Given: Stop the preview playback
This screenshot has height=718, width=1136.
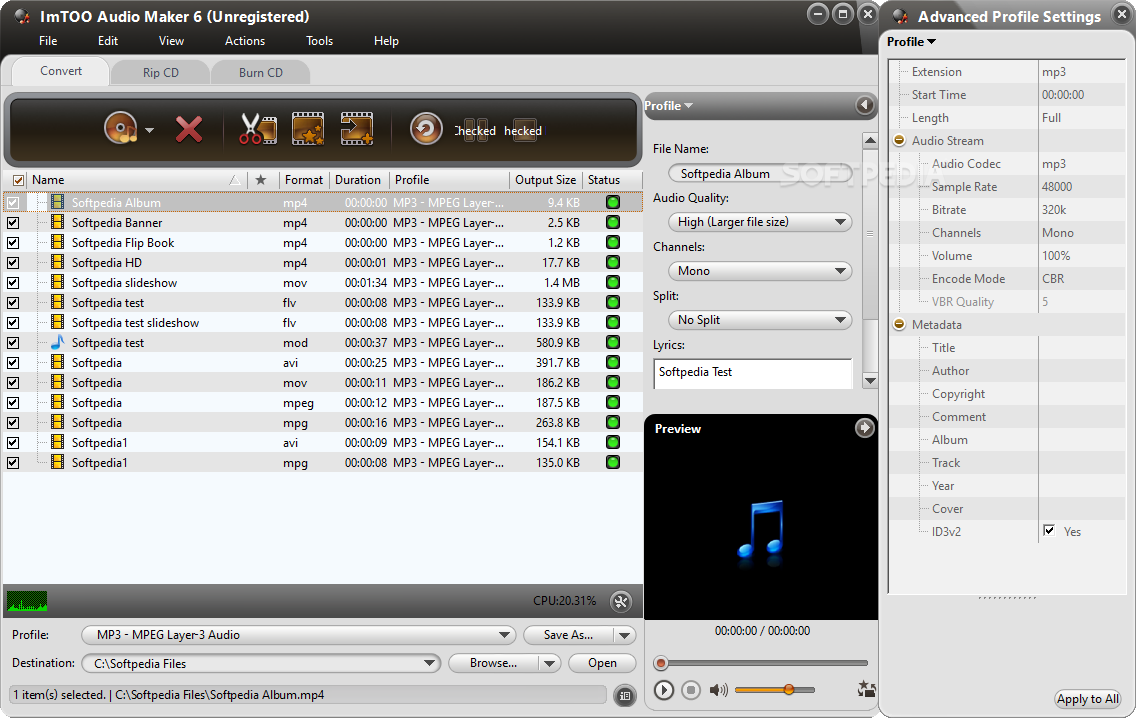Looking at the screenshot, I should click(x=691, y=690).
